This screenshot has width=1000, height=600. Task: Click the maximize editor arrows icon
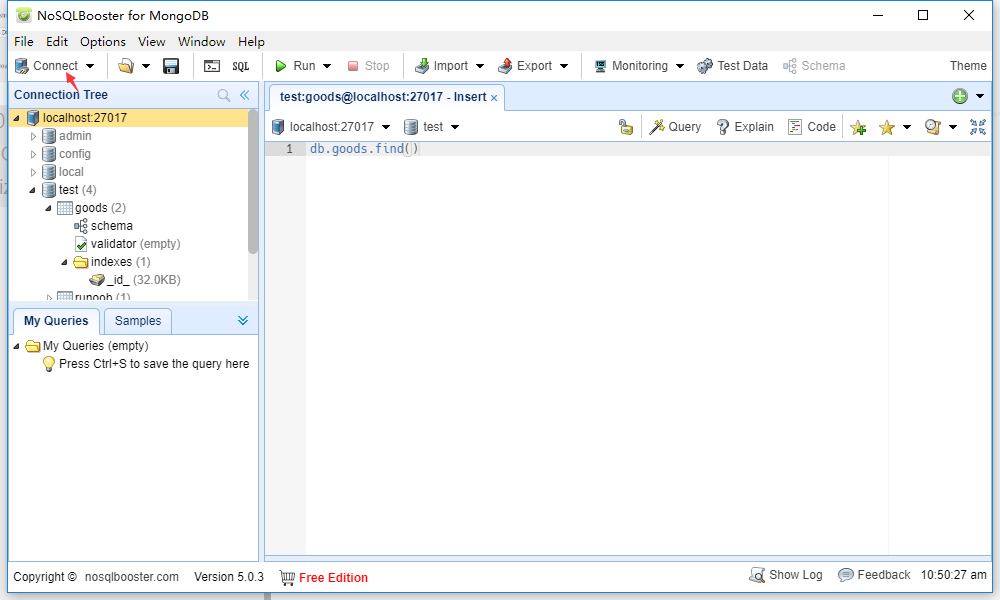point(977,126)
